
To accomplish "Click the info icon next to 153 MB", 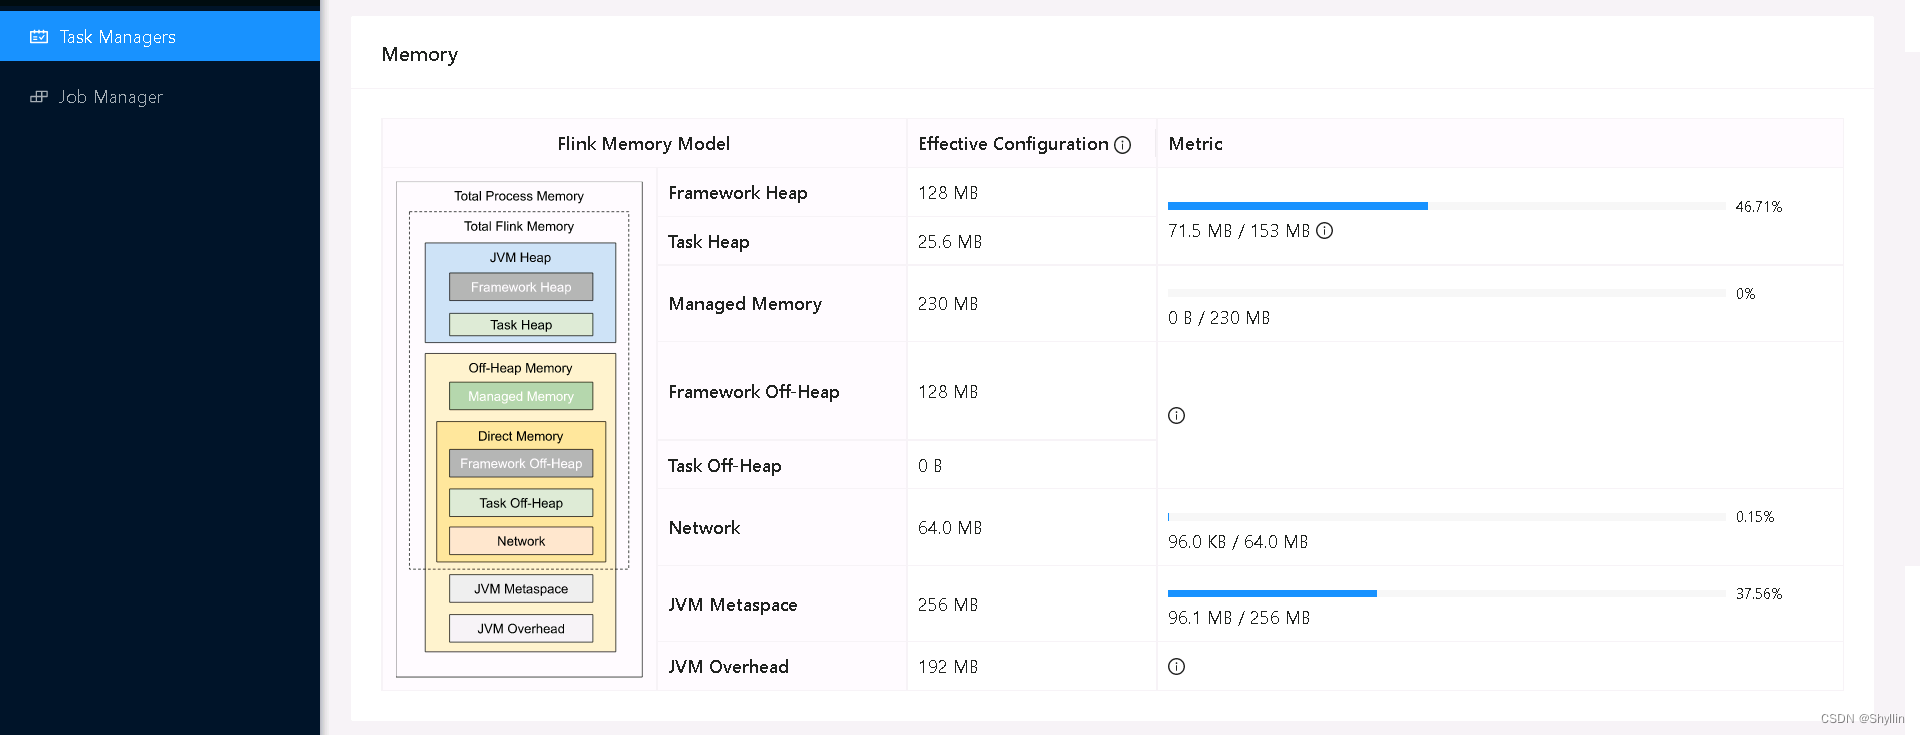I will tap(1325, 231).
